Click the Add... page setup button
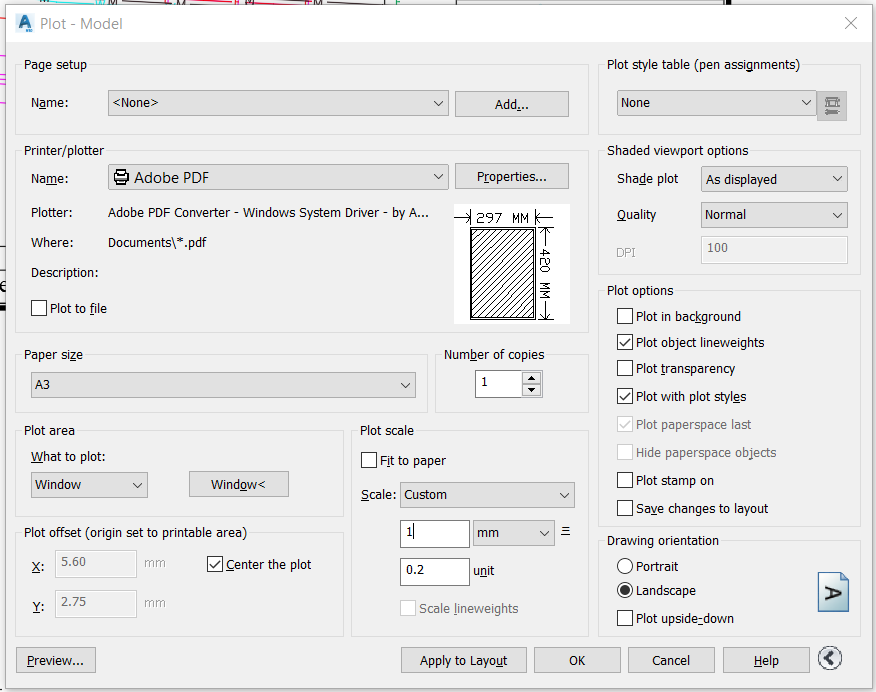The height and width of the screenshot is (692, 876). [512, 104]
